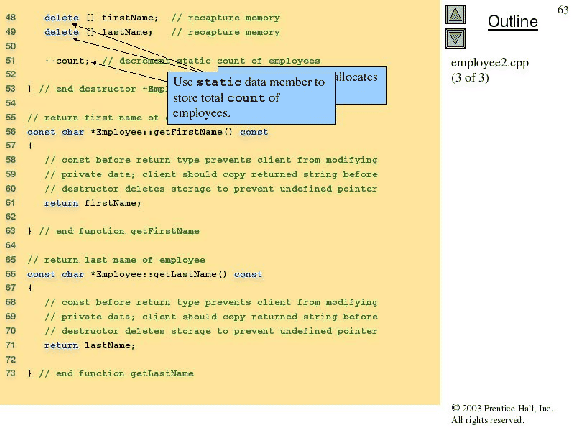The width and height of the screenshot is (575, 431).
Task: Select the employee2.cpp (3 of 3) label
Action: 490,70
